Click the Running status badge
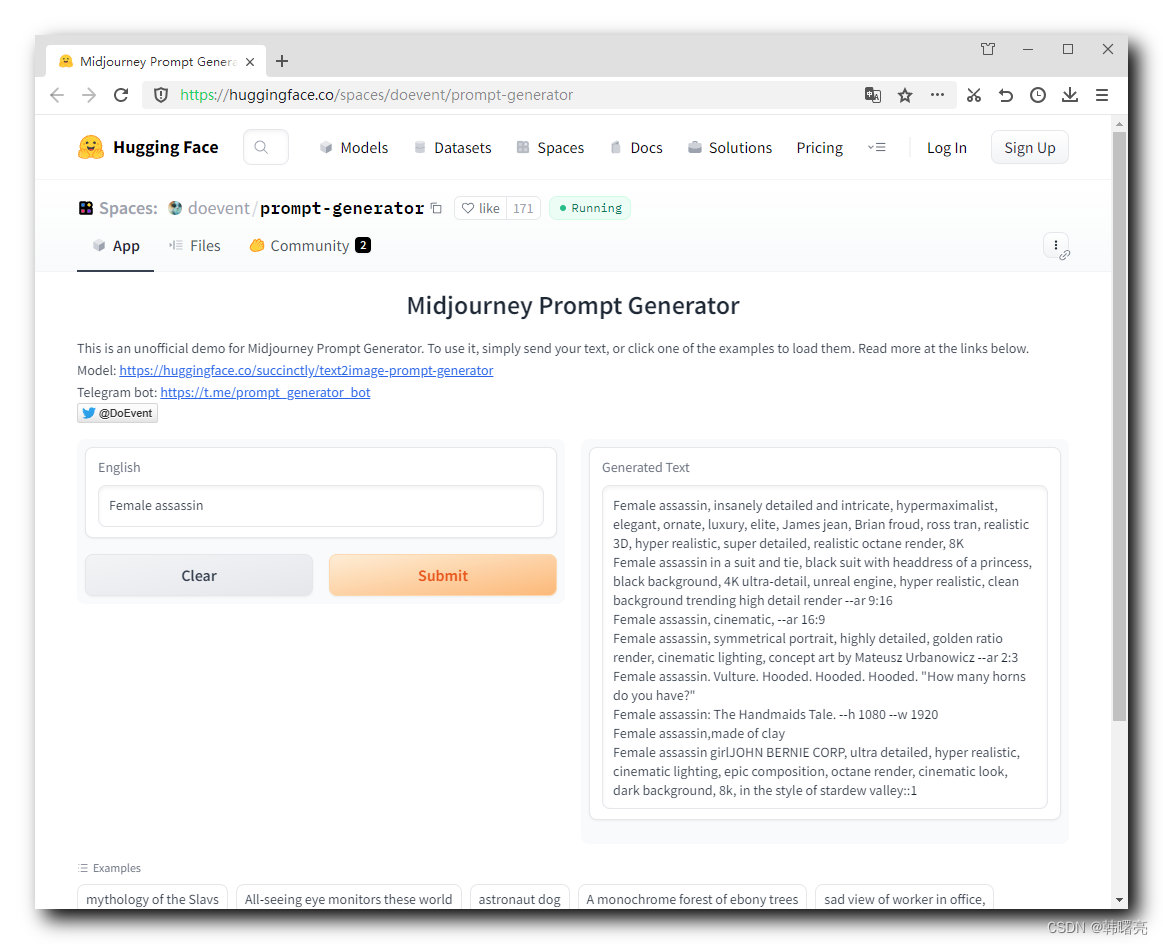1163x944 pixels. pyautogui.click(x=590, y=208)
